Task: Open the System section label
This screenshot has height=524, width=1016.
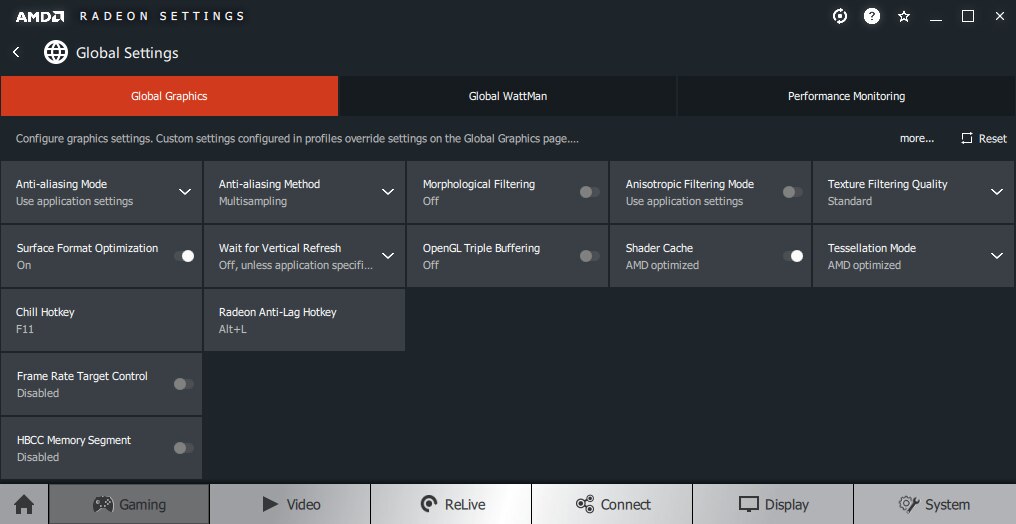Action: 947,504
